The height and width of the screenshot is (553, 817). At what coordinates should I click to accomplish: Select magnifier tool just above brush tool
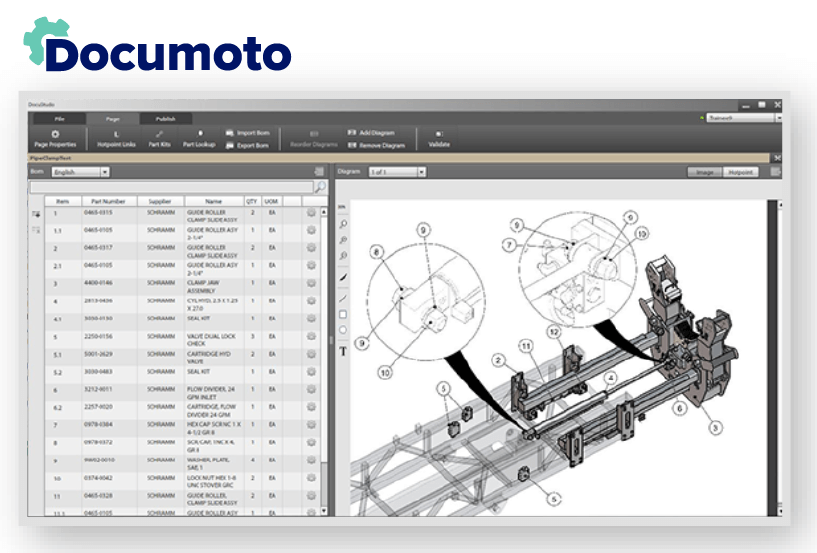(x=343, y=256)
